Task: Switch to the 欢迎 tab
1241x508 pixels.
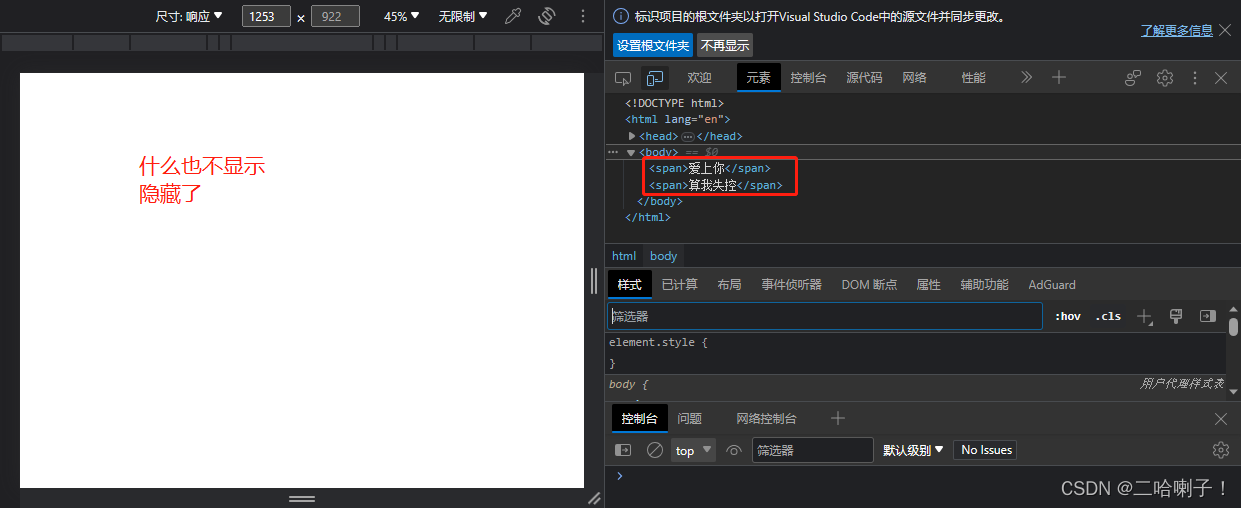Action: [699, 78]
